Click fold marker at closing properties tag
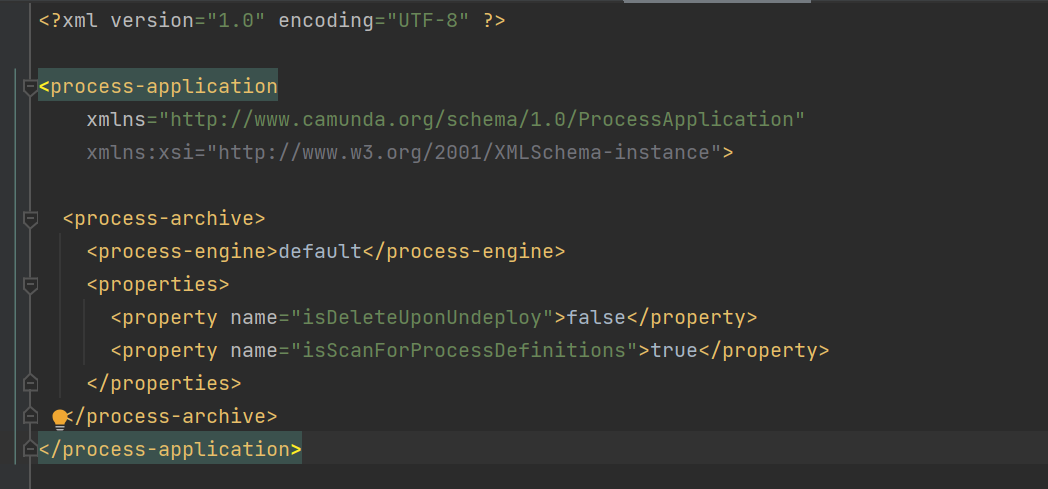 click(30, 383)
